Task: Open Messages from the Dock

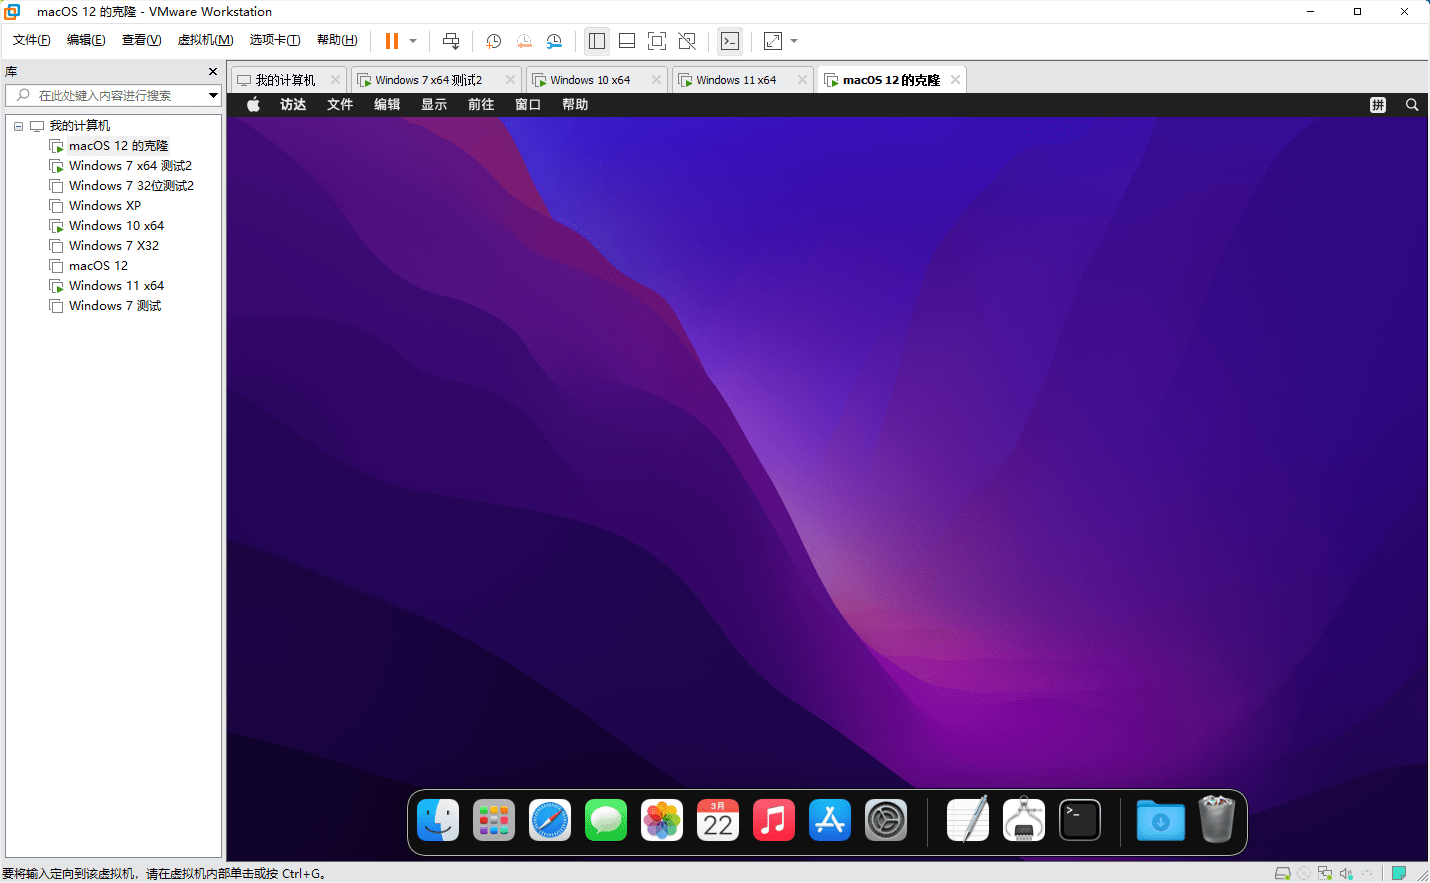Action: point(606,821)
